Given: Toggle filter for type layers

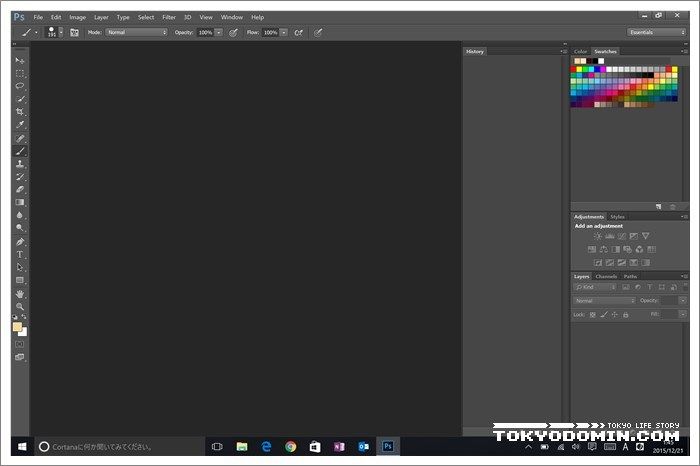Looking at the screenshot, I should point(650,287).
